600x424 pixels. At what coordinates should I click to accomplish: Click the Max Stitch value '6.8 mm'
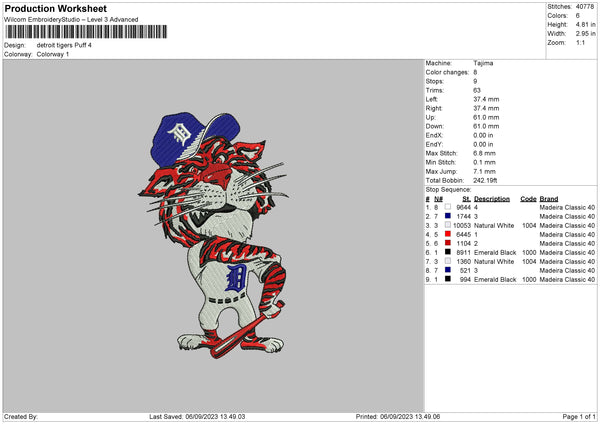484,153
